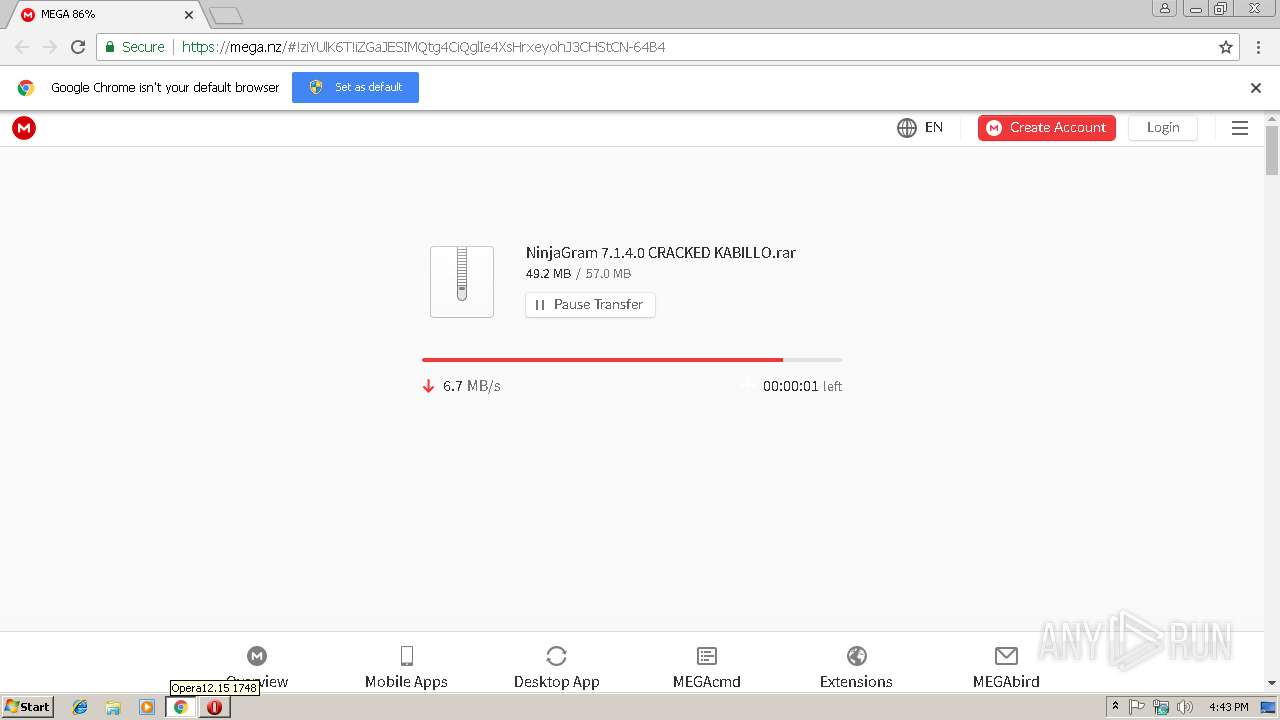Click the taskbar clock 4:43 PM
This screenshot has width=1280, height=720.
(x=1228, y=707)
